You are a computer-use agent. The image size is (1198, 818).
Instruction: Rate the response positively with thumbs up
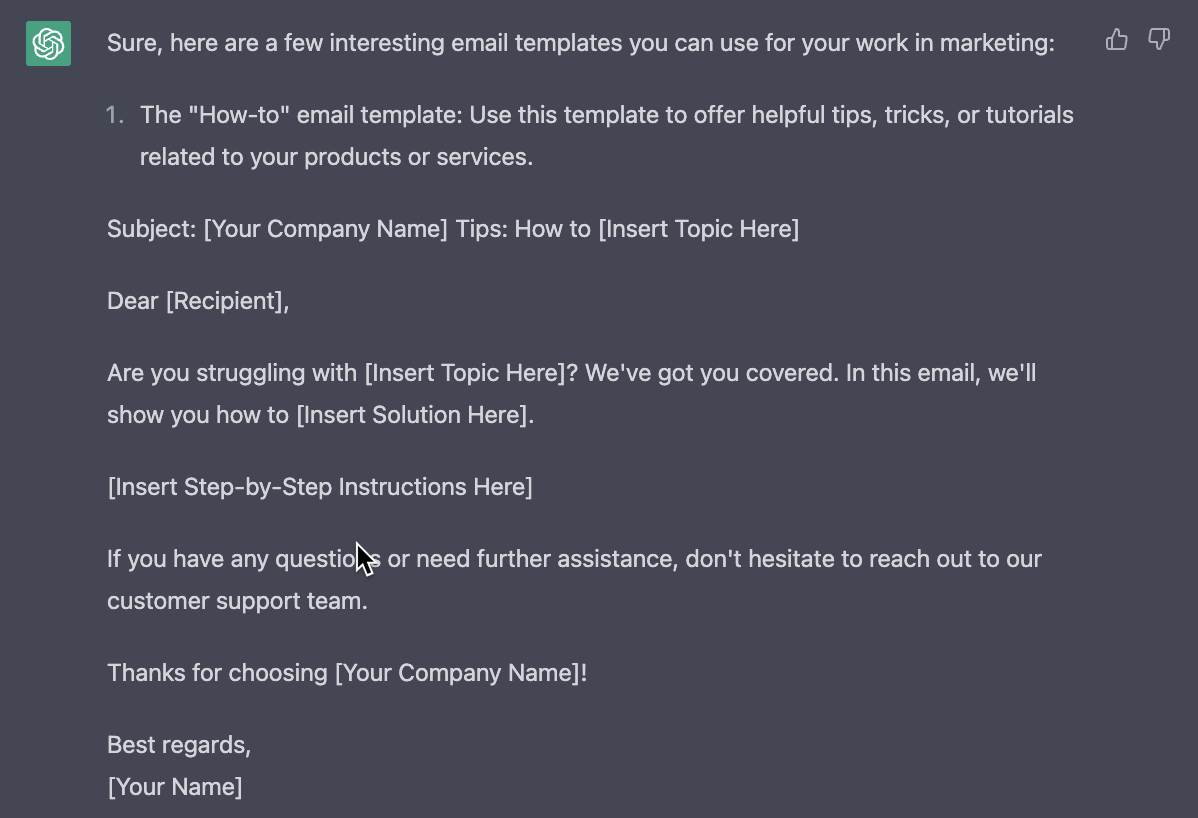click(x=1117, y=39)
